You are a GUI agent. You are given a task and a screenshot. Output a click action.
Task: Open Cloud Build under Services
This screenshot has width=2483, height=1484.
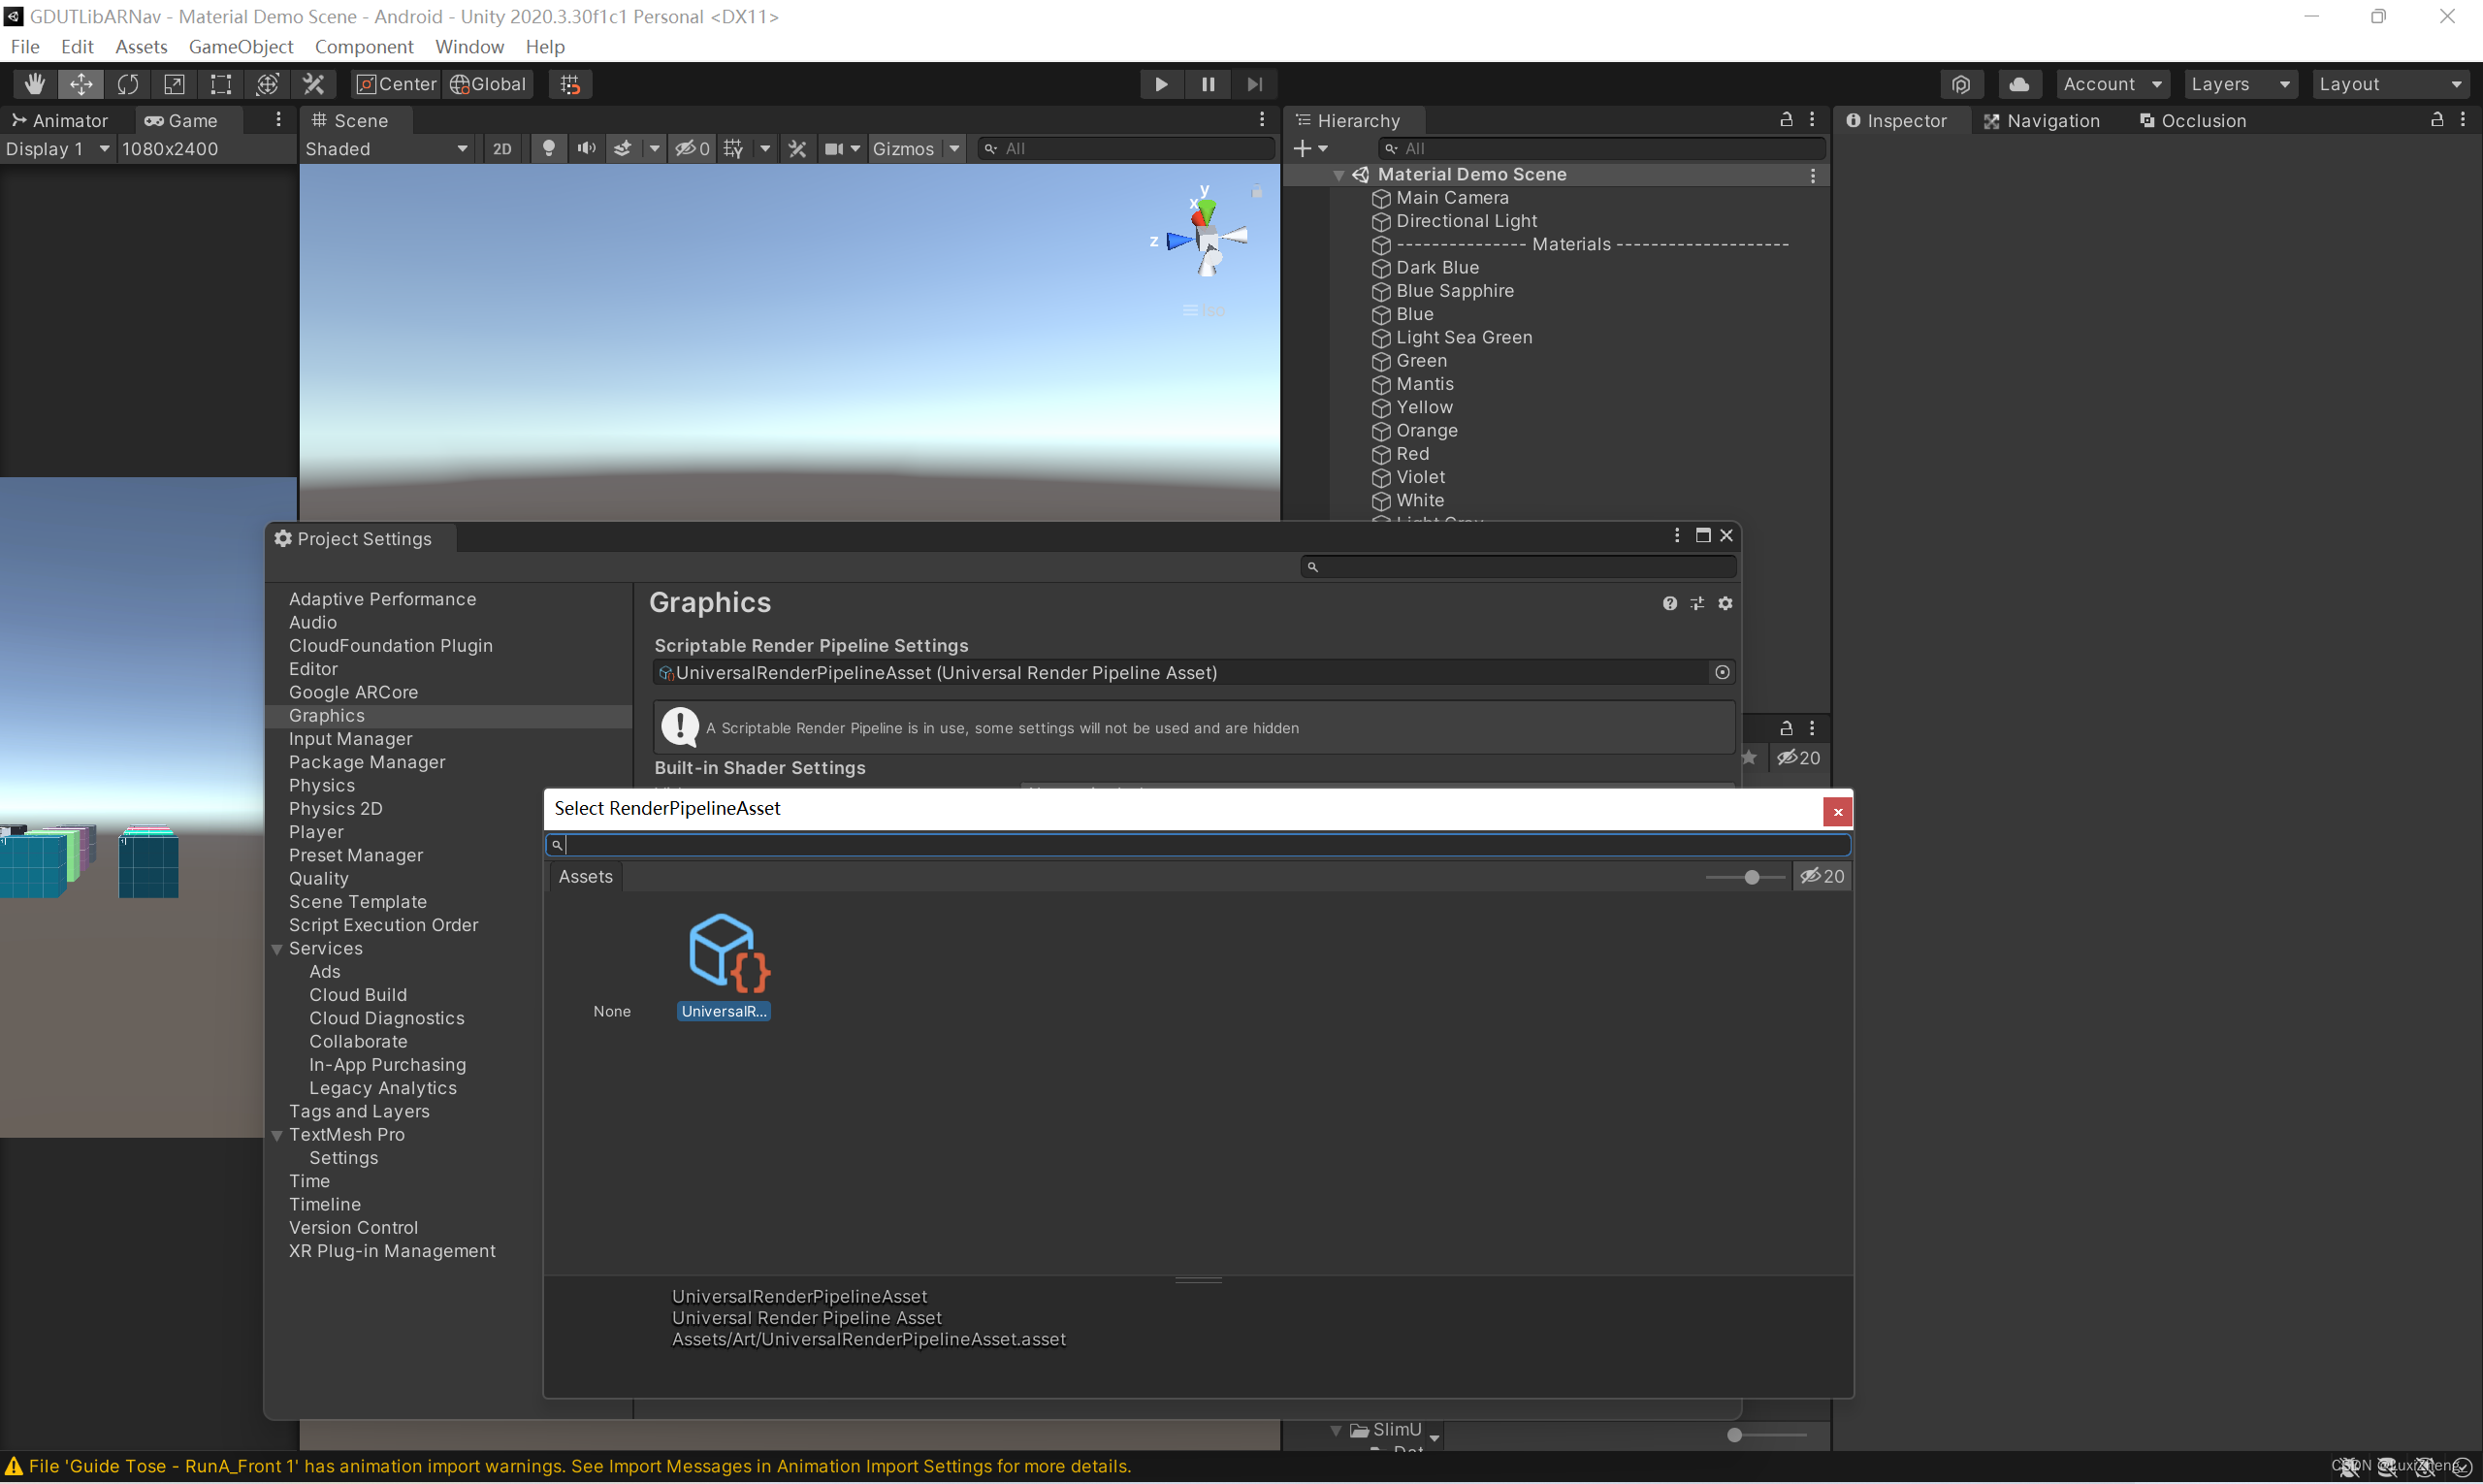pos(358,995)
